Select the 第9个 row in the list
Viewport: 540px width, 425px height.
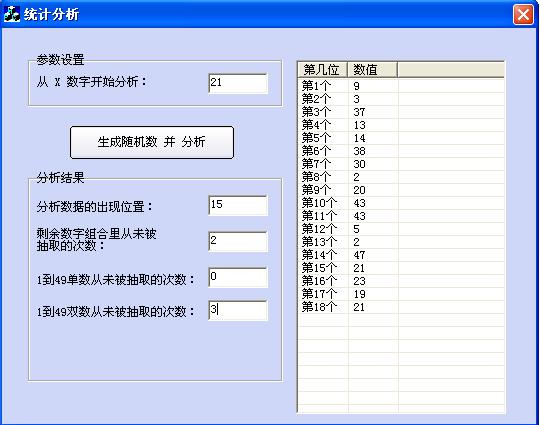coord(401,190)
